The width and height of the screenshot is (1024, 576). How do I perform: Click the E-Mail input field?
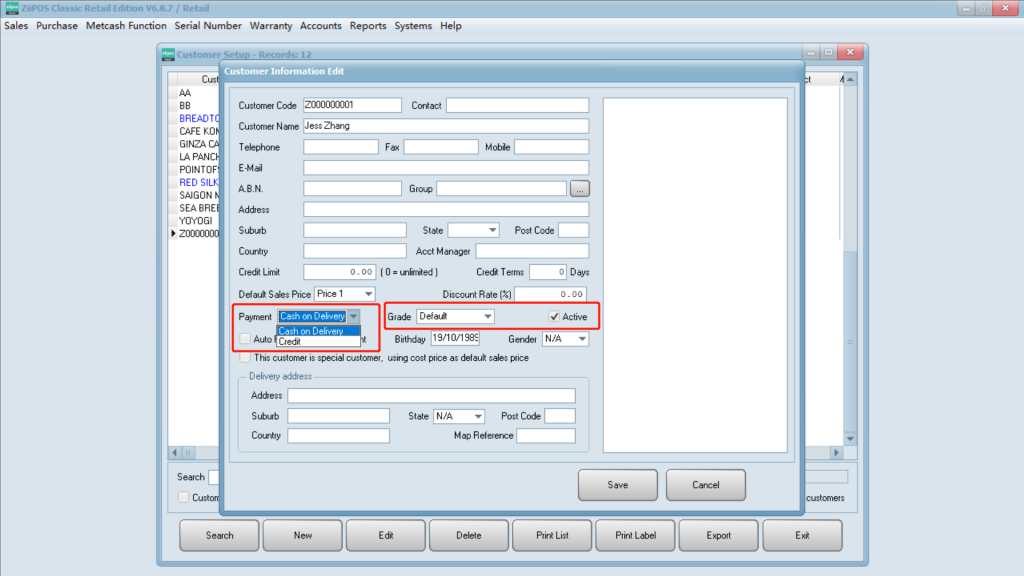click(x=445, y=168)
